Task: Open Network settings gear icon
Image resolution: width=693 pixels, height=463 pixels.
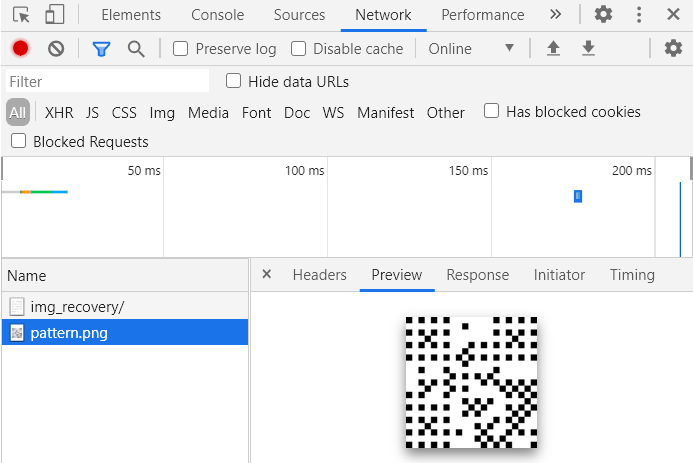Action: click(x=673, y=48)
